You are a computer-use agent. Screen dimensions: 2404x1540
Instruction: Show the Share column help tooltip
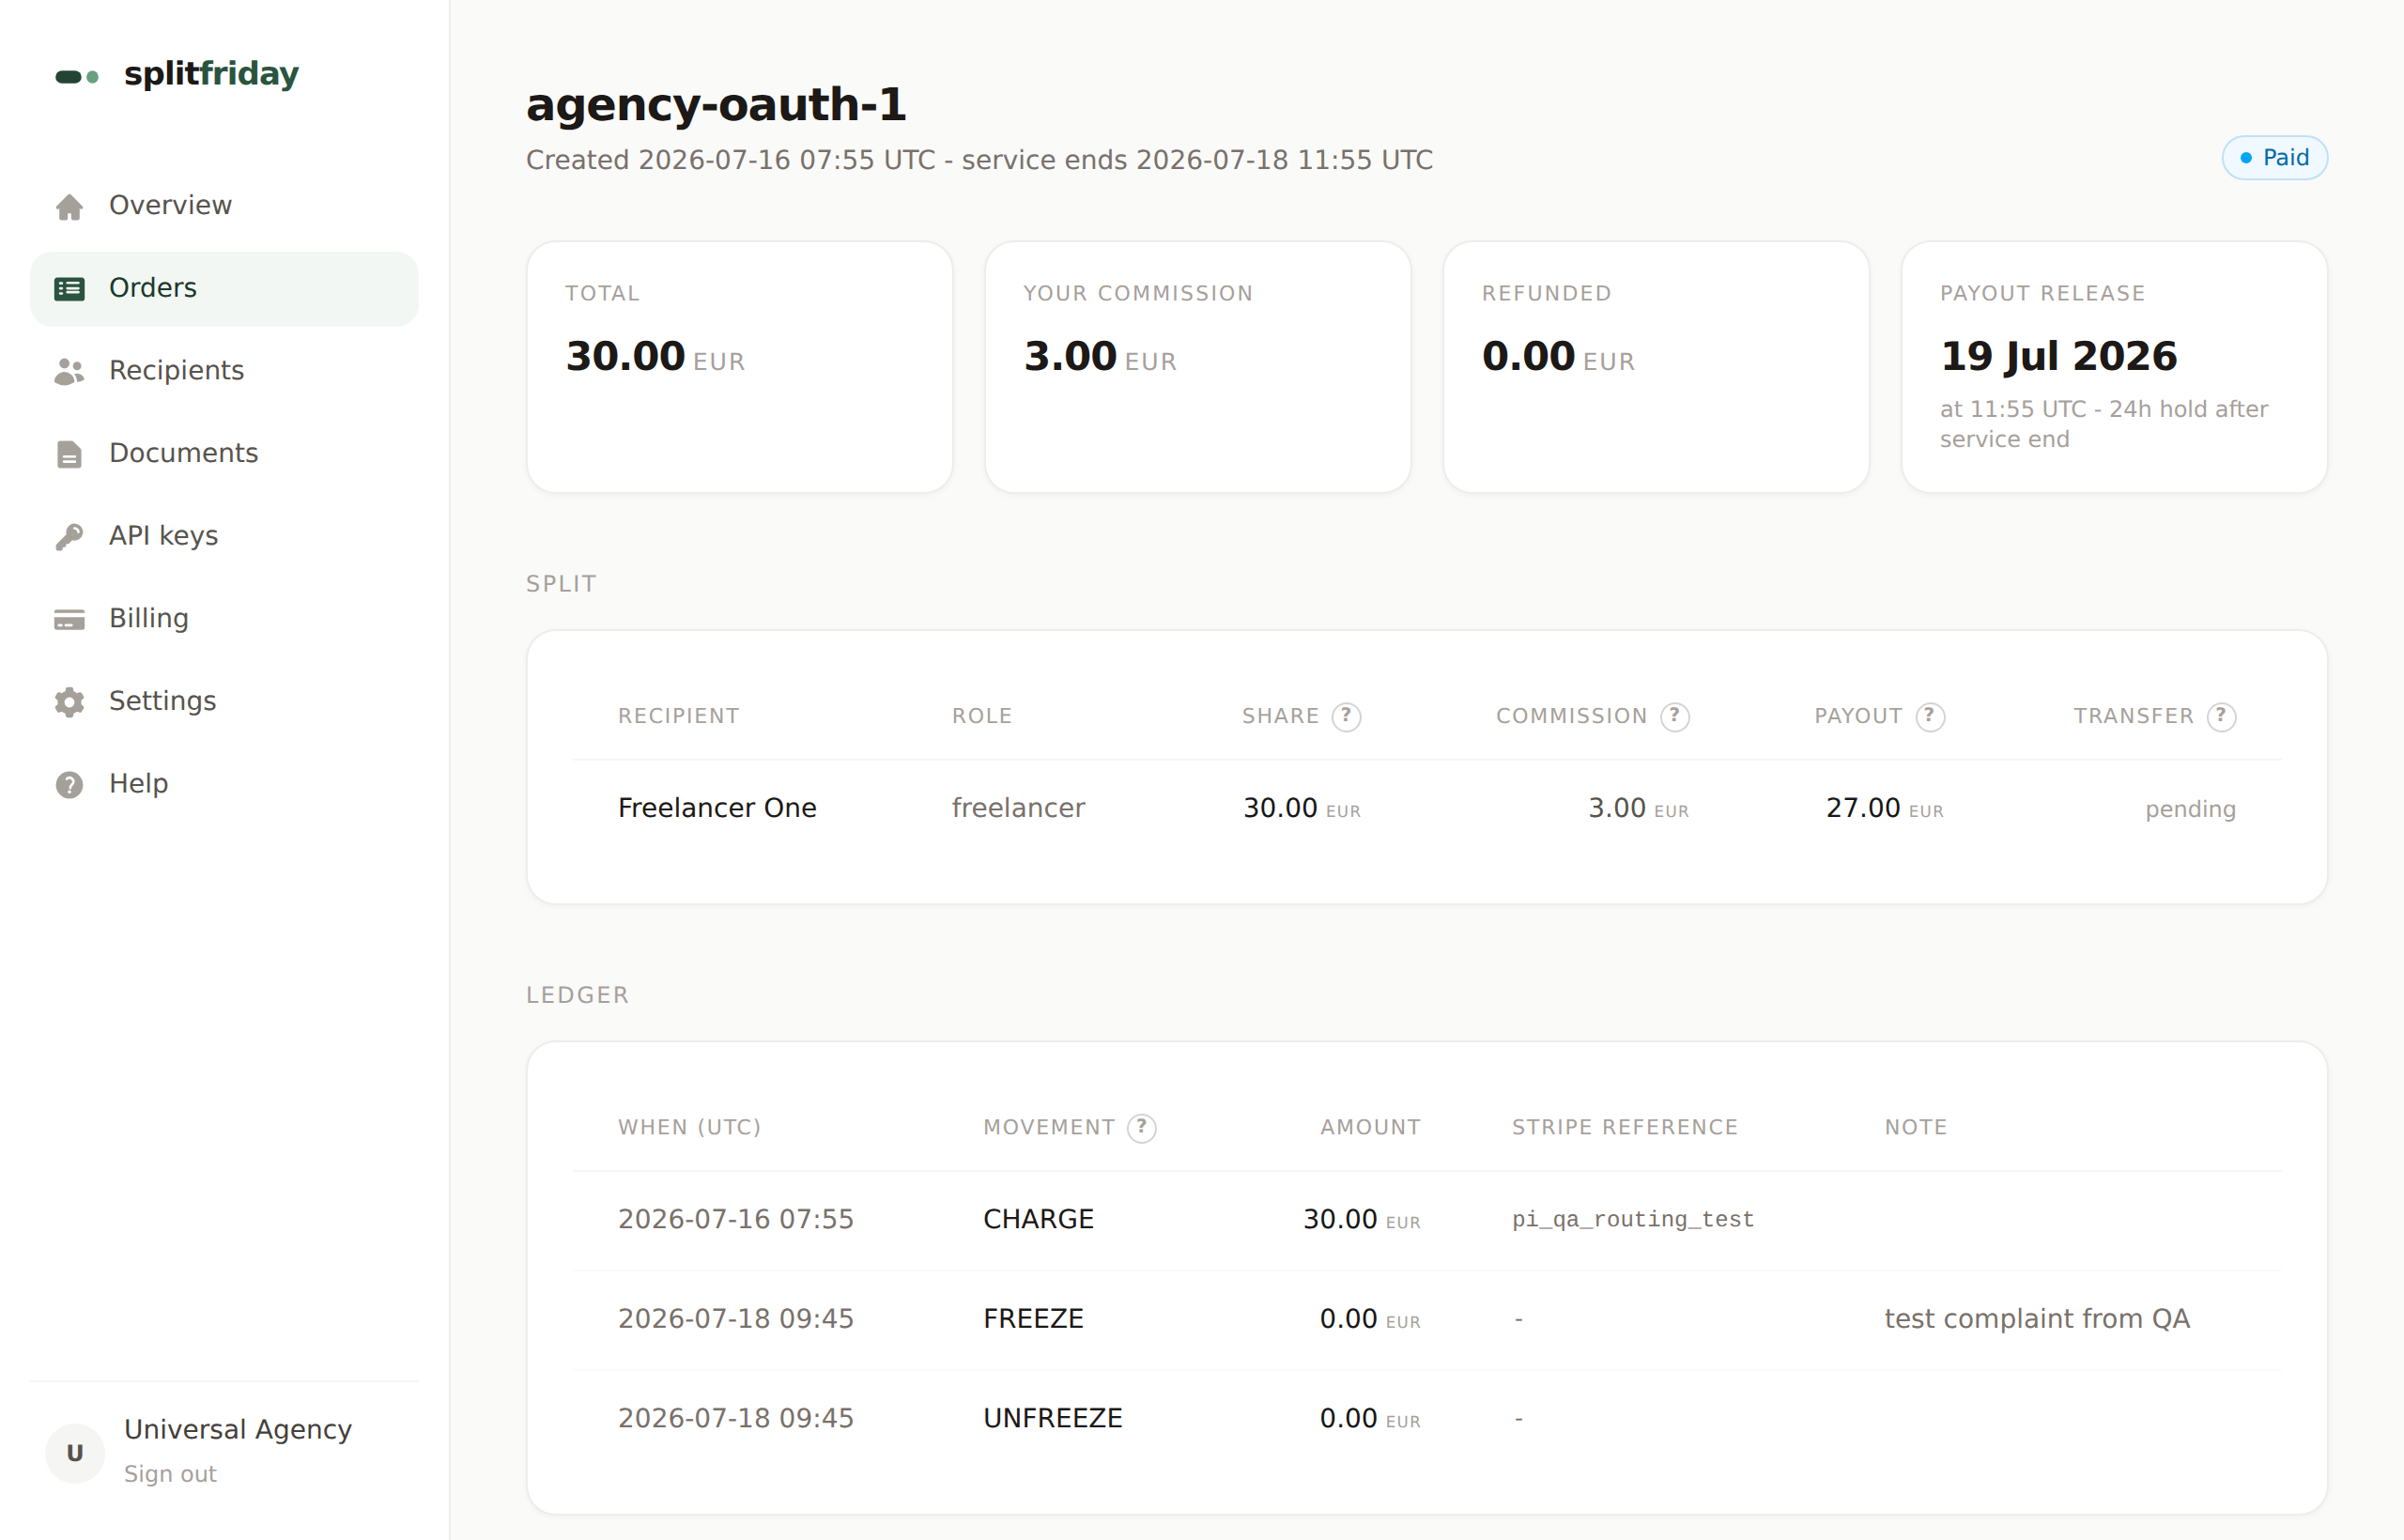1346,716
